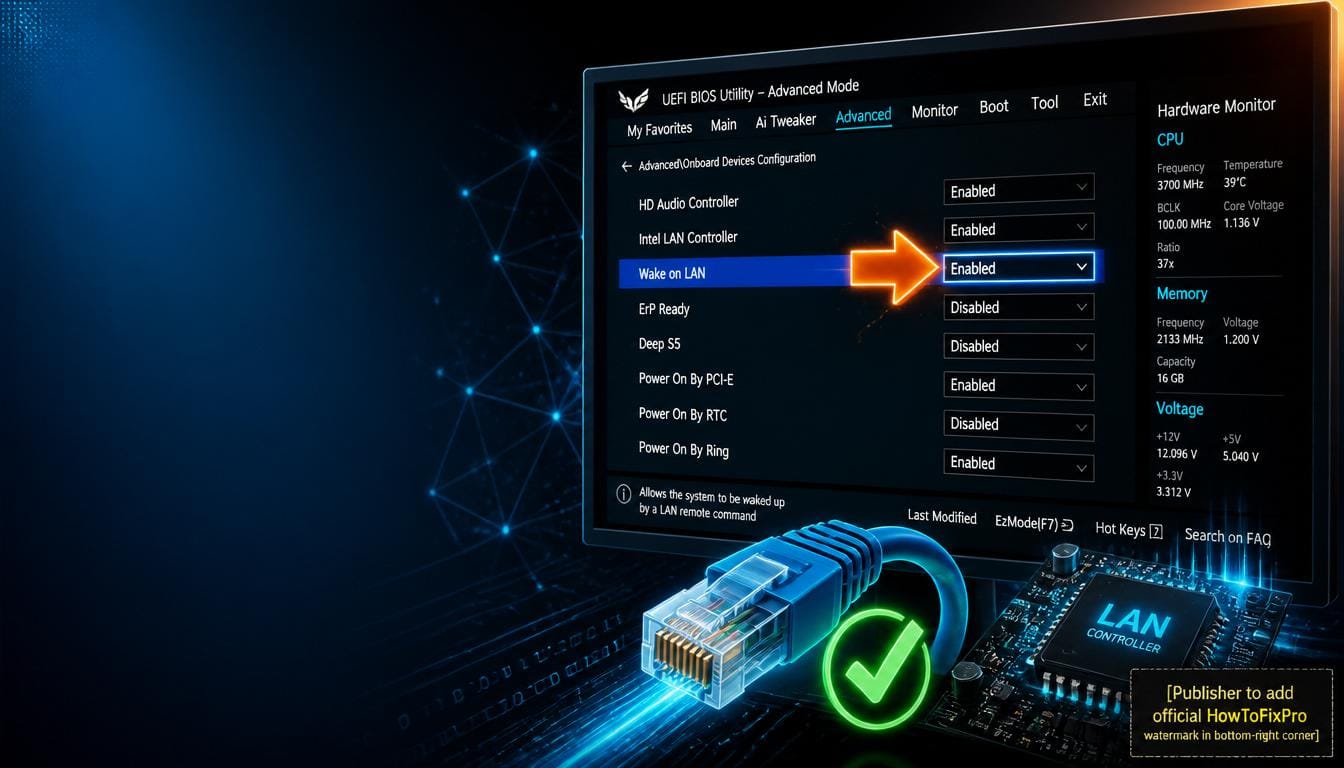Expand the Power On By PCI-E dropdown
This screenshot has width=1344, height=768.
(1018, 385)
